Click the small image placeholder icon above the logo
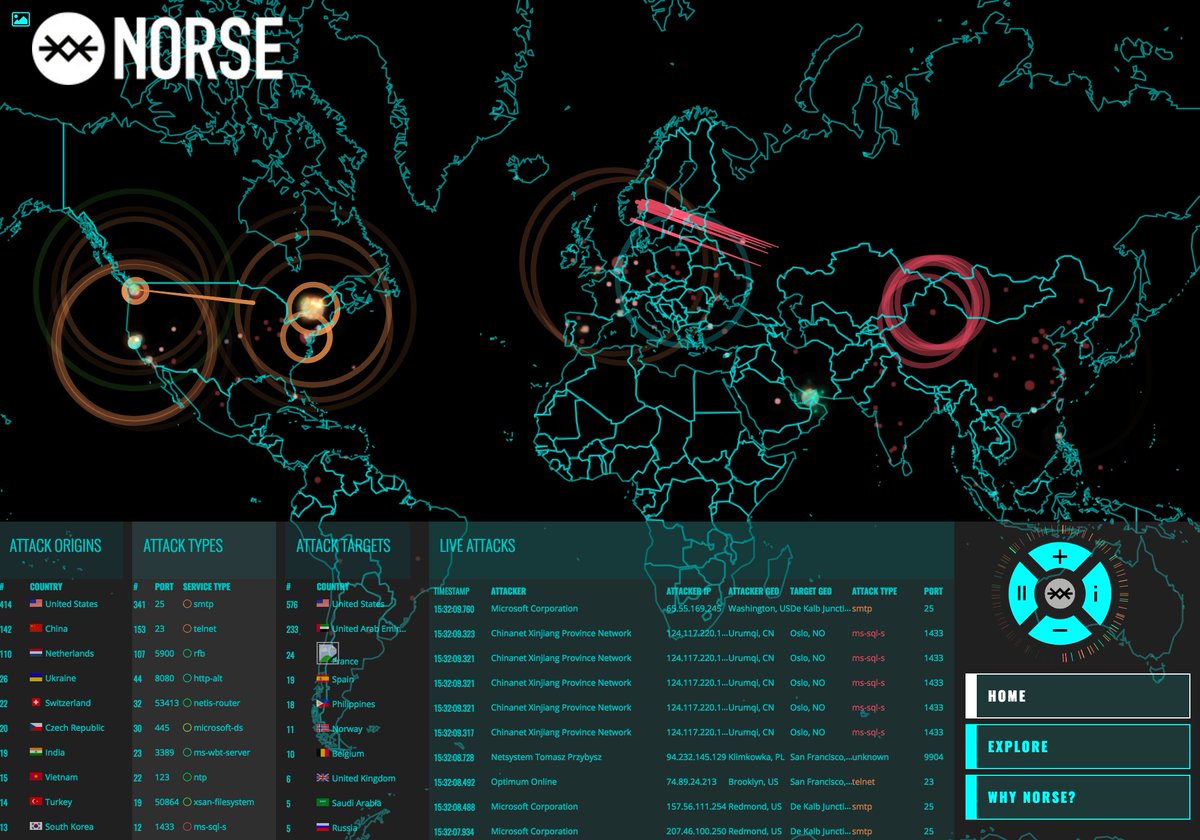This screenshot has width=1200, height=840. coord(20,19)
